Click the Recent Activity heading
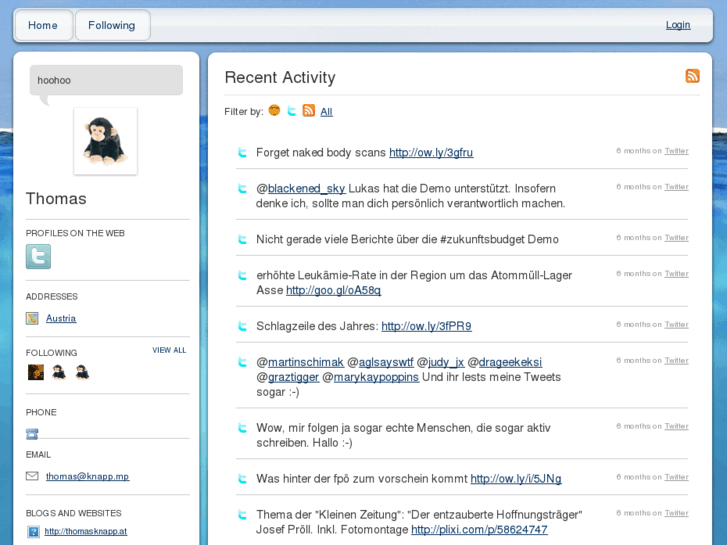727x545 pixels. pos(280,77)
